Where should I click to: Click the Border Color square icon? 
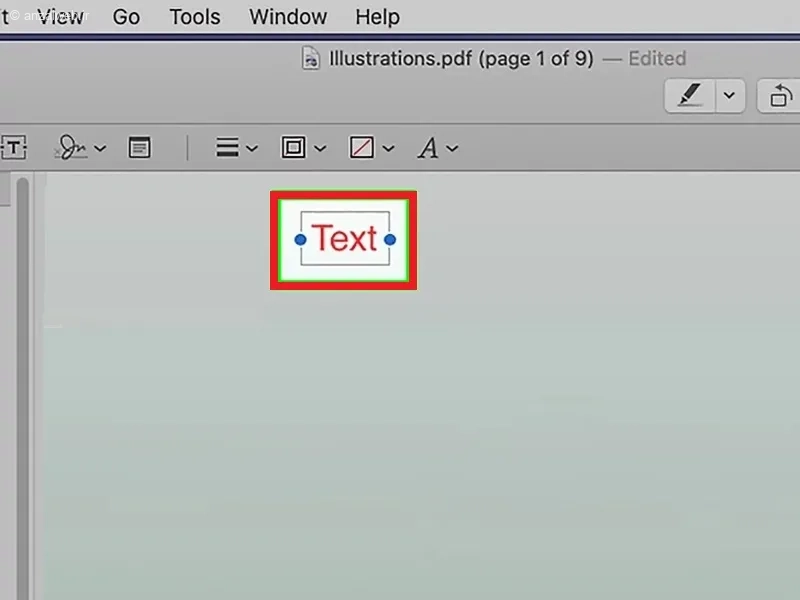[293, 148]
